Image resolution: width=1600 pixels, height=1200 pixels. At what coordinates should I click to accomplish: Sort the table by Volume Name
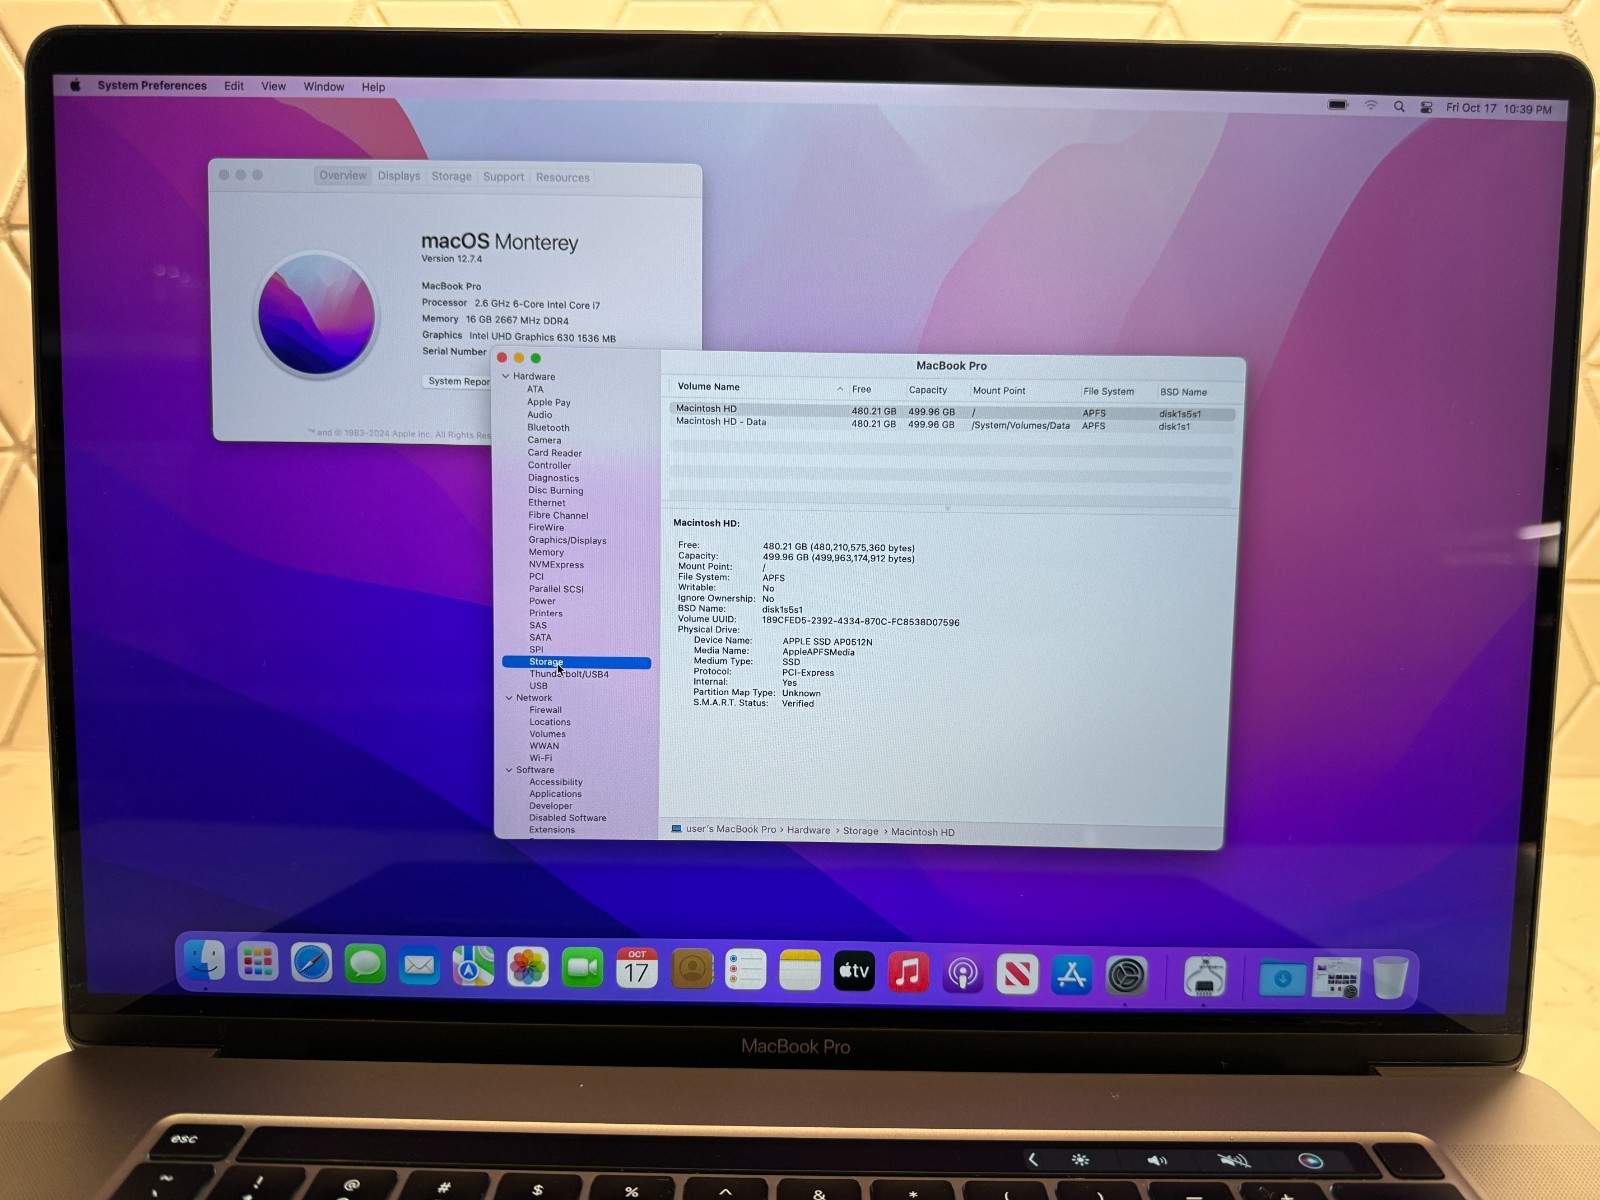click(x=709, y=387)
